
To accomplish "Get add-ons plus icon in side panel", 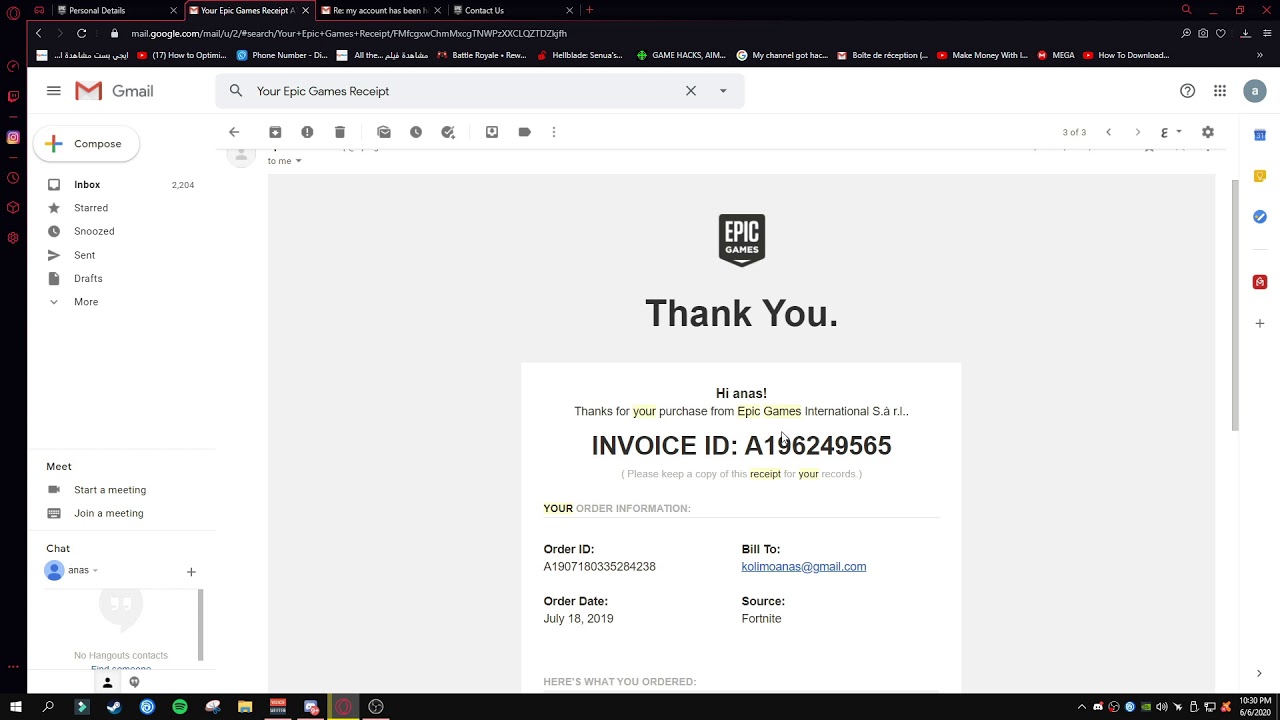I will (1260, 323).
